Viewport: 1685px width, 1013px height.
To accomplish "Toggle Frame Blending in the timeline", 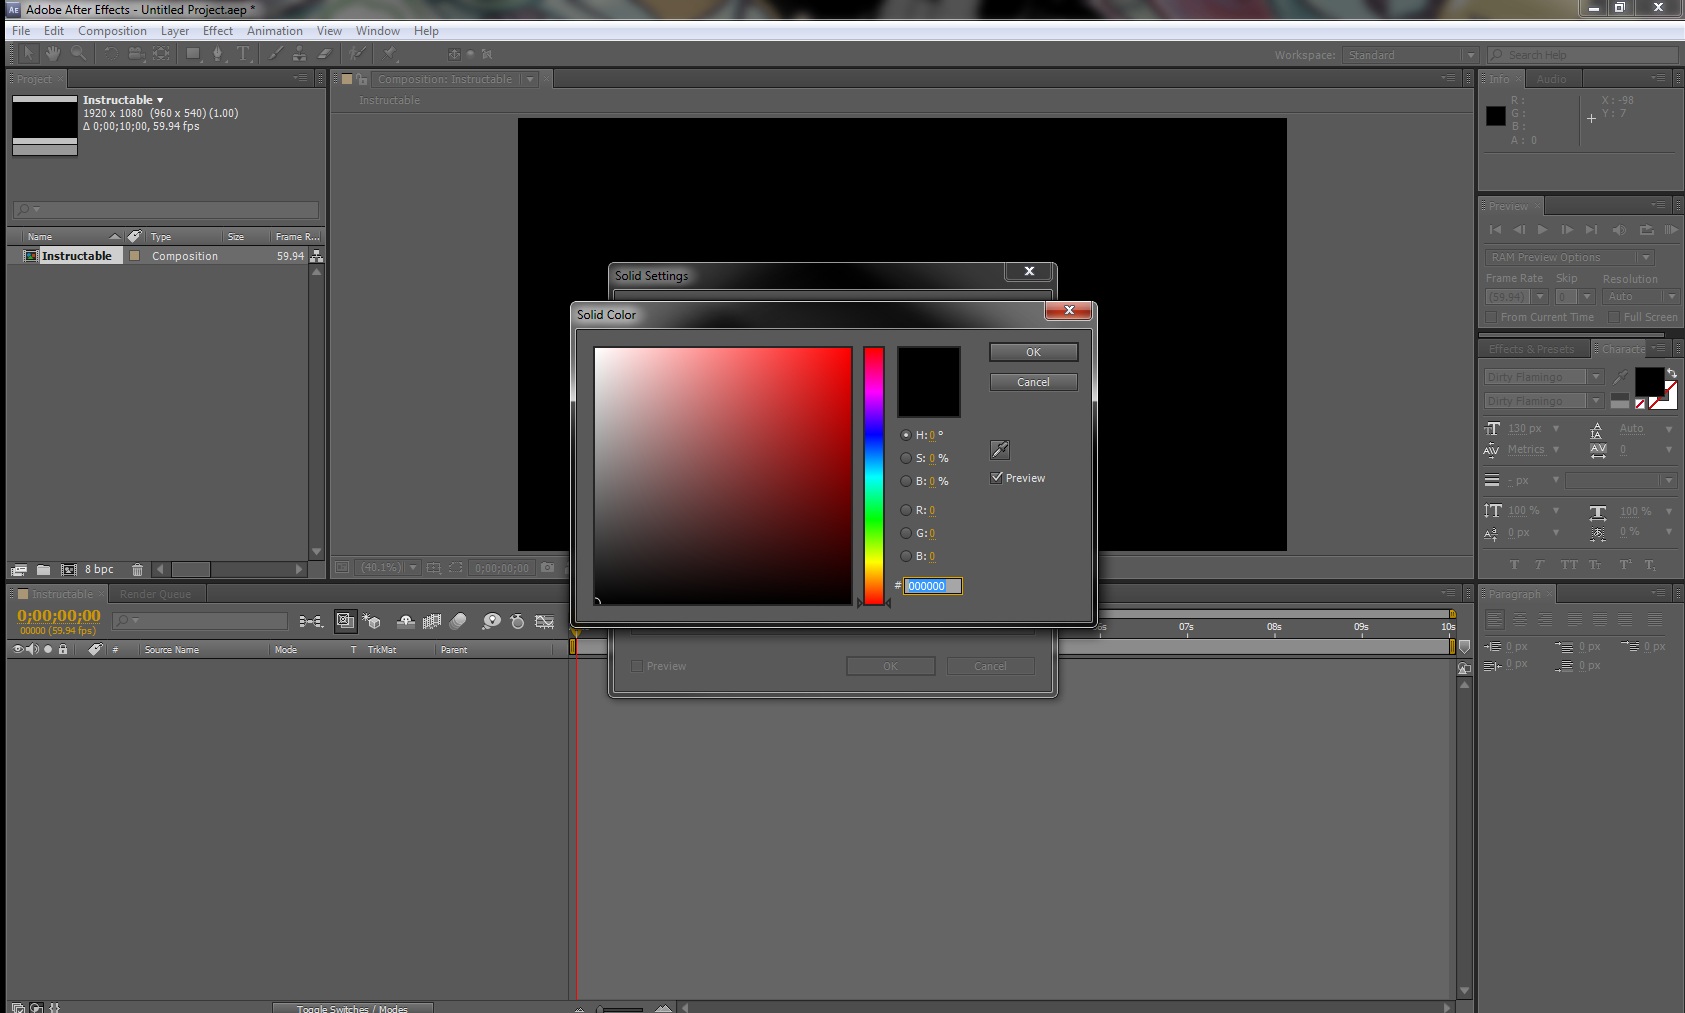I will pos(432,621).
